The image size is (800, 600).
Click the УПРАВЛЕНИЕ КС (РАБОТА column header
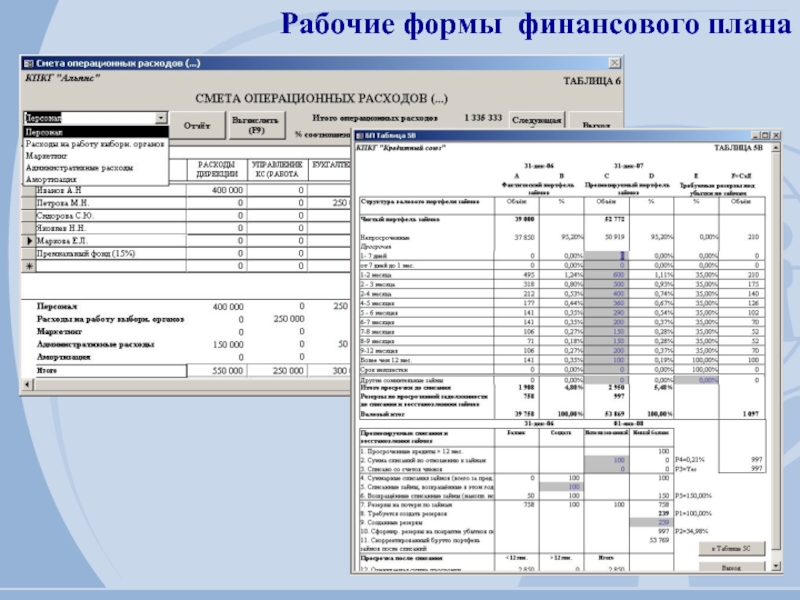[x=277, y=169]
